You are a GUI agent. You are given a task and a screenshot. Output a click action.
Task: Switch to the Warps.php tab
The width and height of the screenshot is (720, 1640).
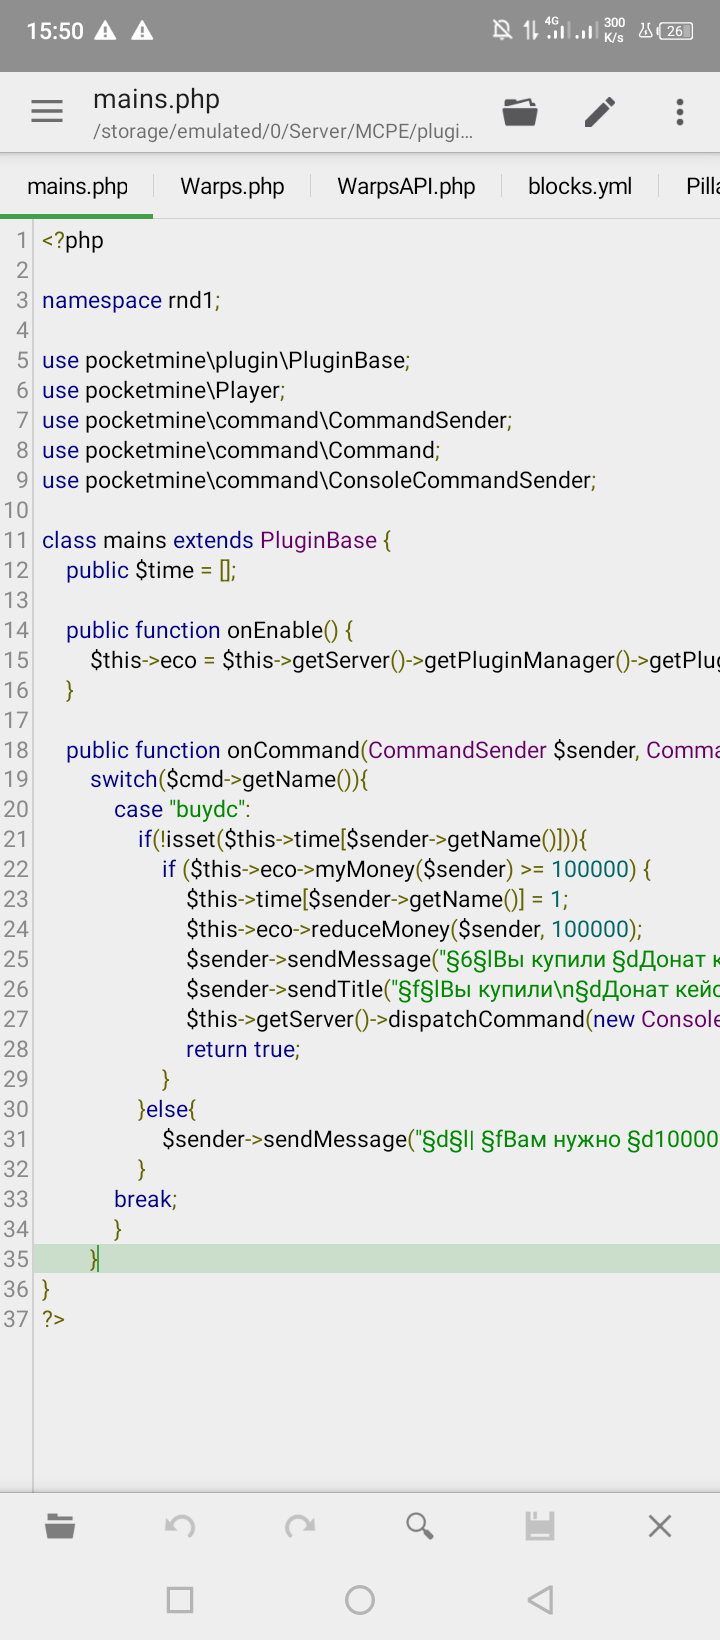pos(232,187)
